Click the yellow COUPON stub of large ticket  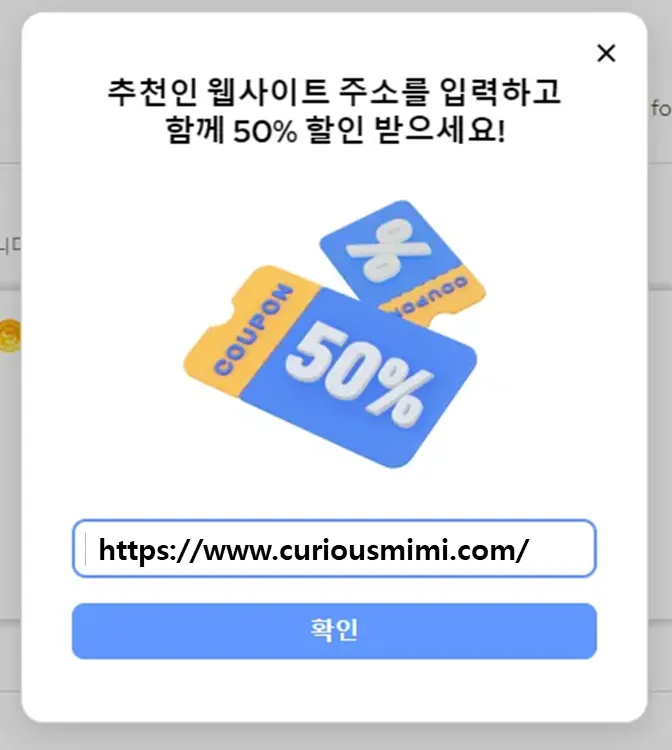(251, 330)
